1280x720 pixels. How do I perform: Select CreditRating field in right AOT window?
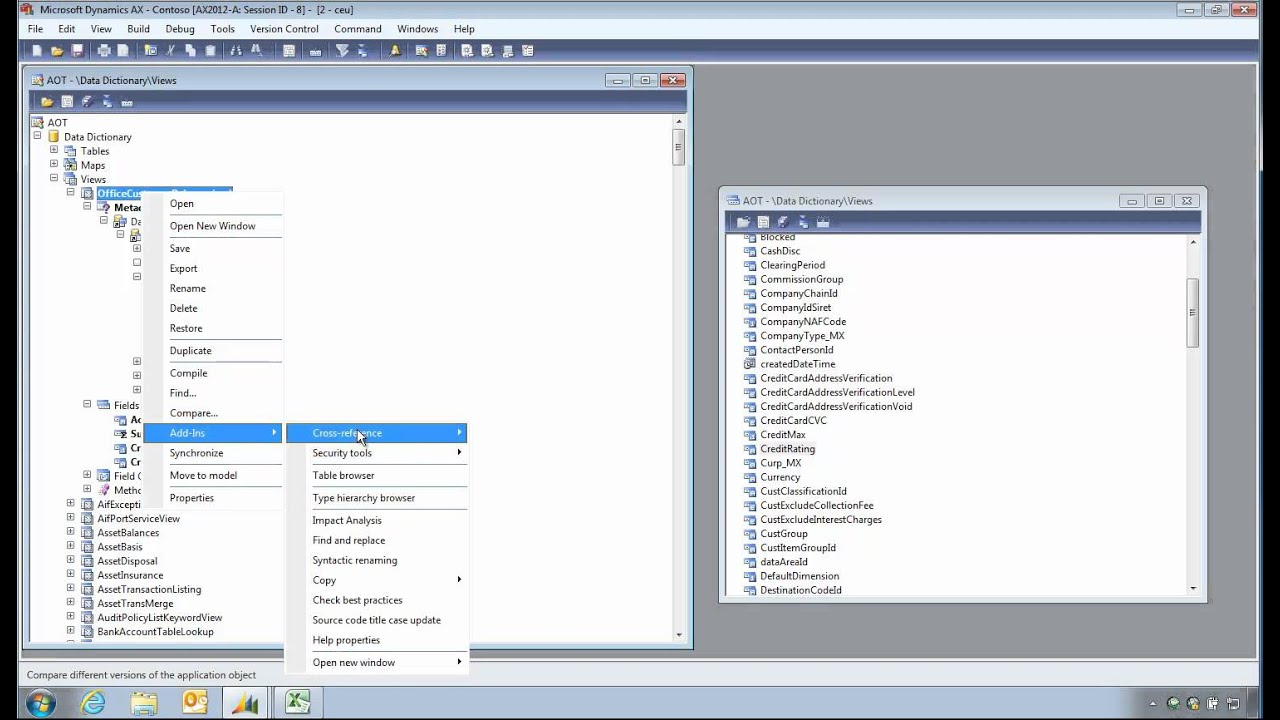(787, 449)
